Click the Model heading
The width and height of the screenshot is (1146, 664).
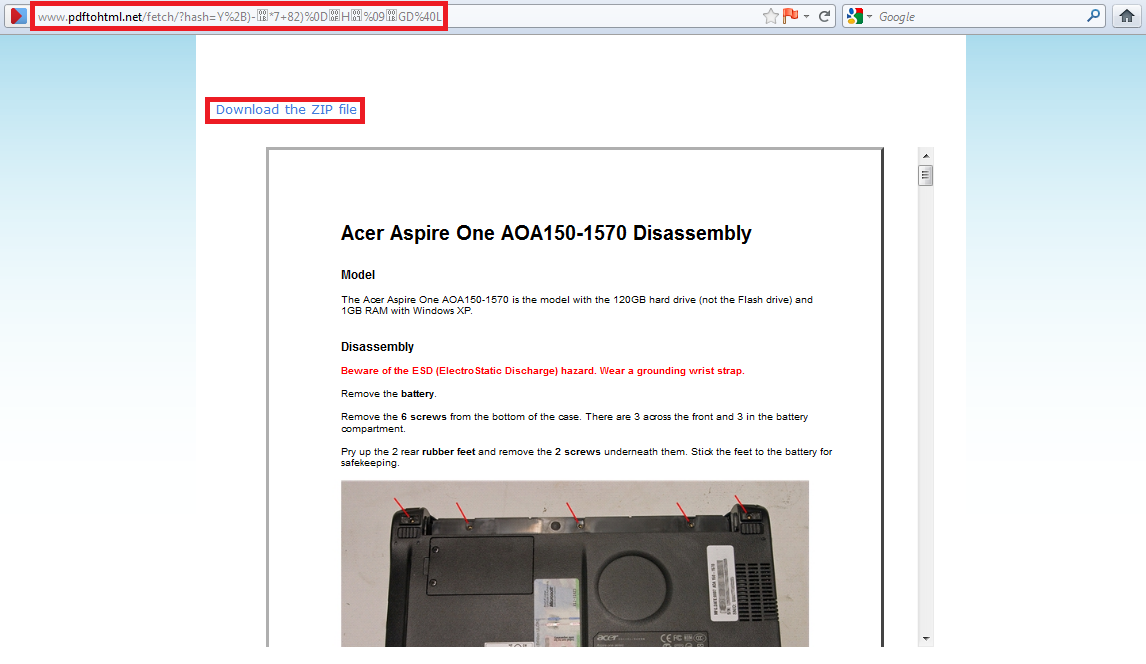pos(357,275)
